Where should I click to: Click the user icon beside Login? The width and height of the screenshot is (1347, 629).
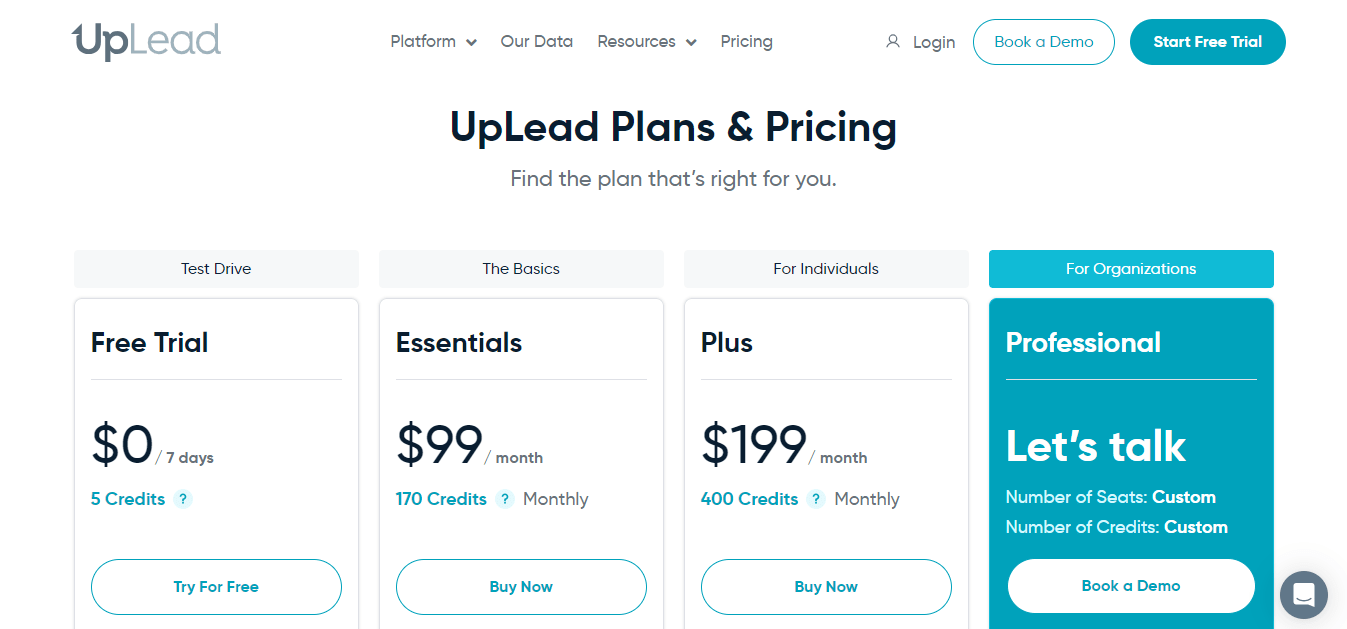click(x=892, y=41)
